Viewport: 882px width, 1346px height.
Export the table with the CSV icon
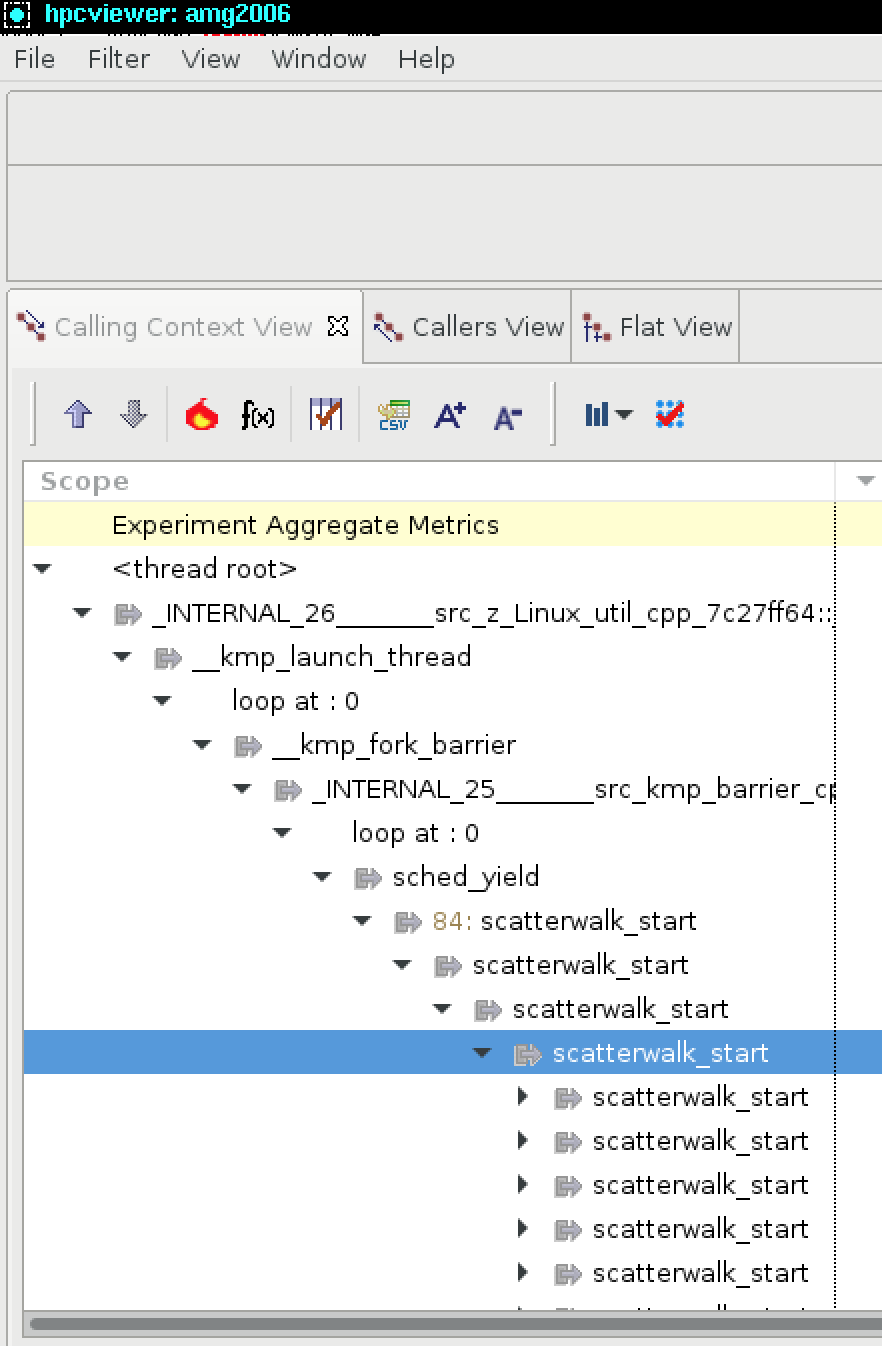393,414
